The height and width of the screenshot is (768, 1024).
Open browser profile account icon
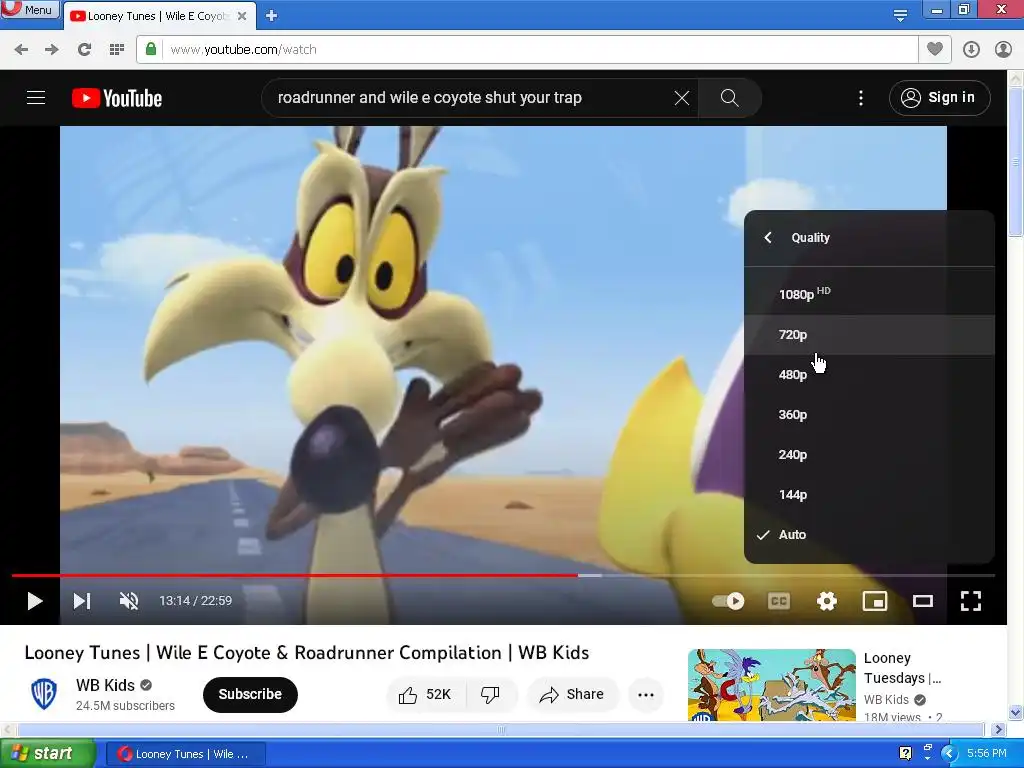1003,50
